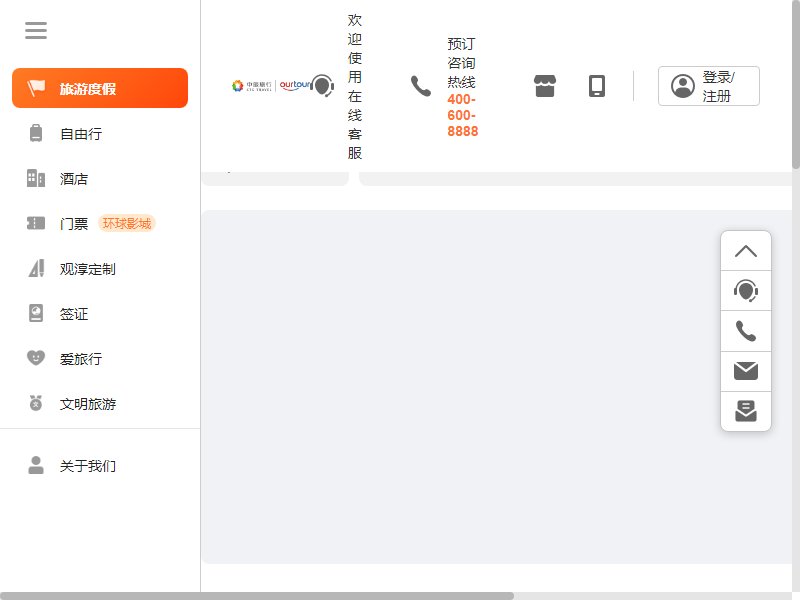Click the mobile phone icon in header
This screenshot has height=600, width=800.
(x=597, y=86)
